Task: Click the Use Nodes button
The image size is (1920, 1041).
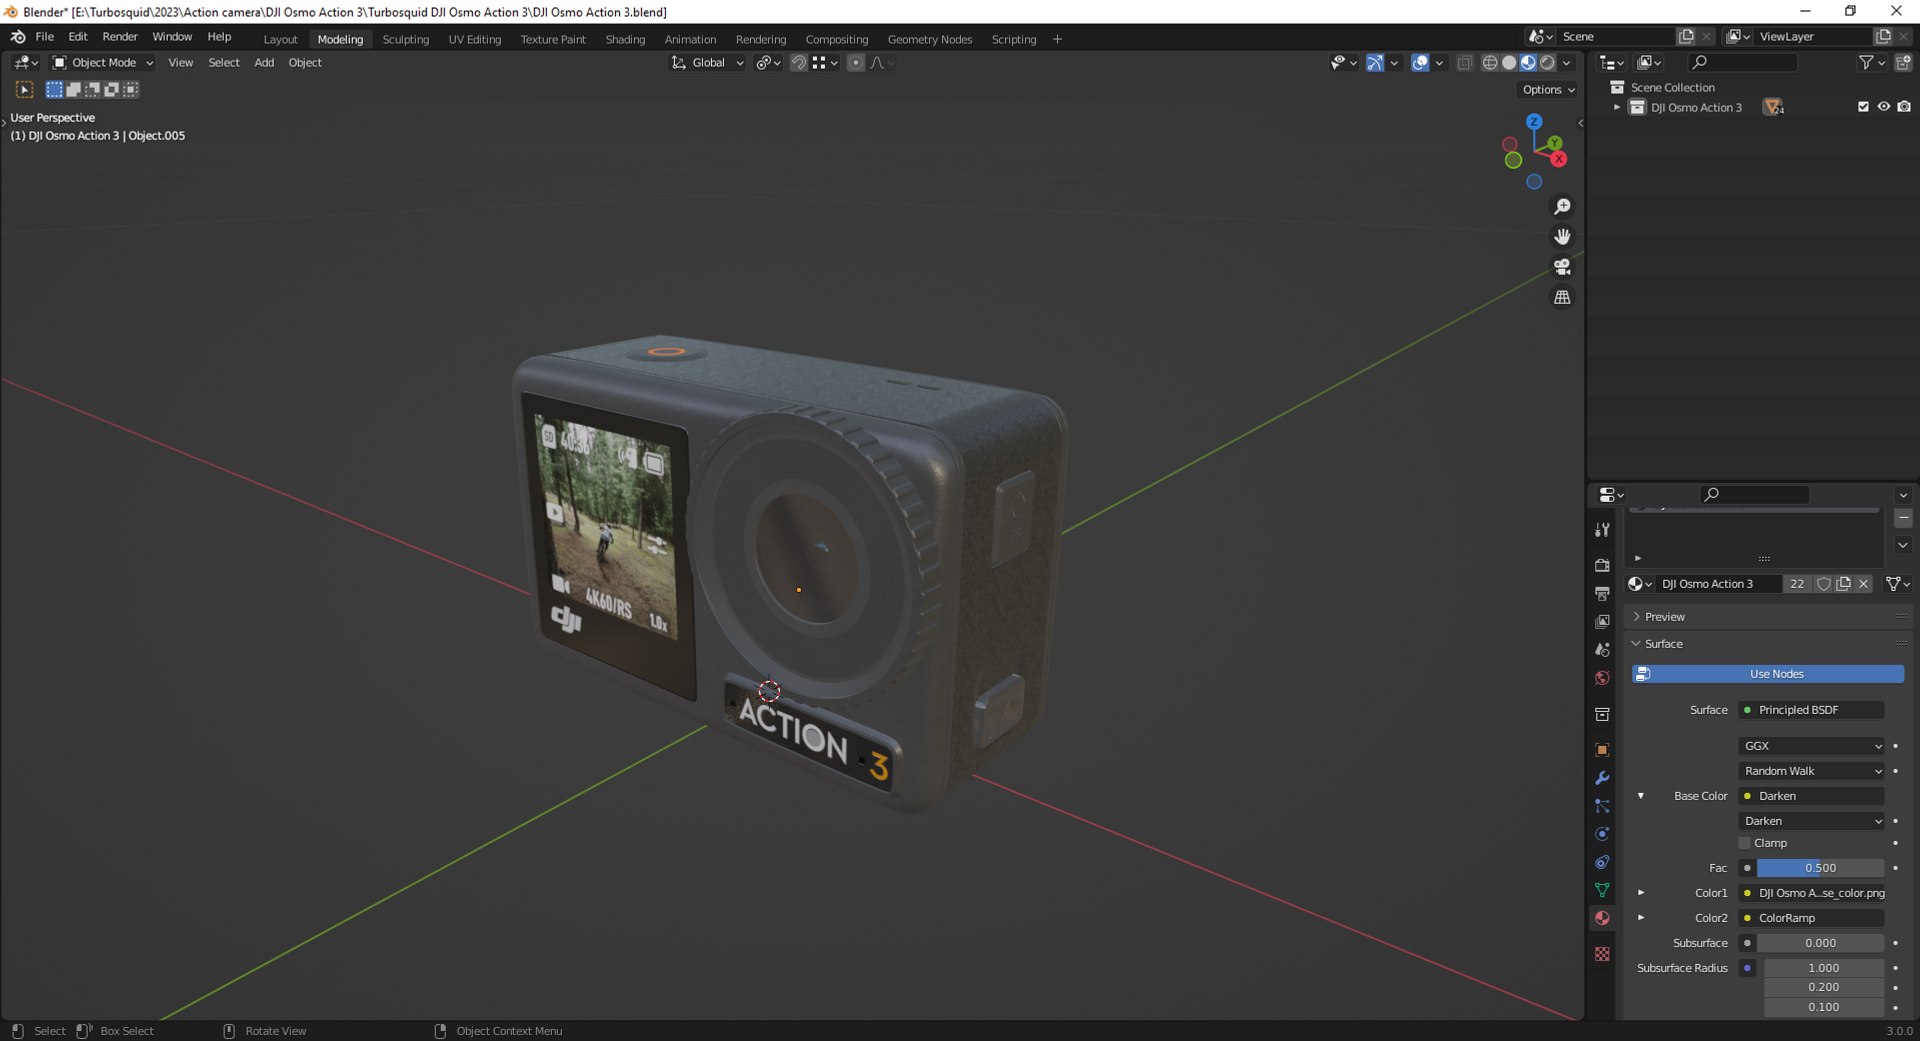Action: click(1768, 674)
